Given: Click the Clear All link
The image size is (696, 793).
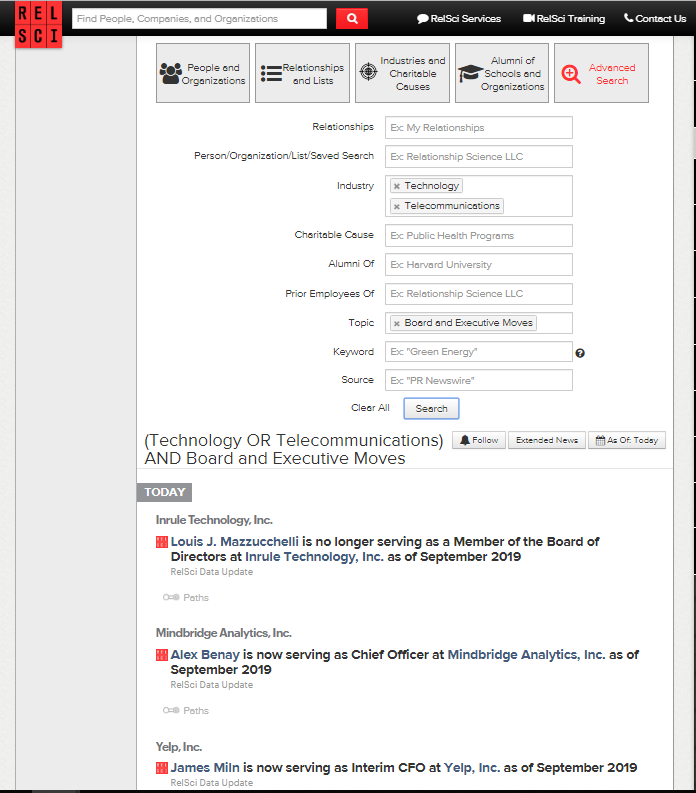Looking at the screenshot, I should coord(370,408).
